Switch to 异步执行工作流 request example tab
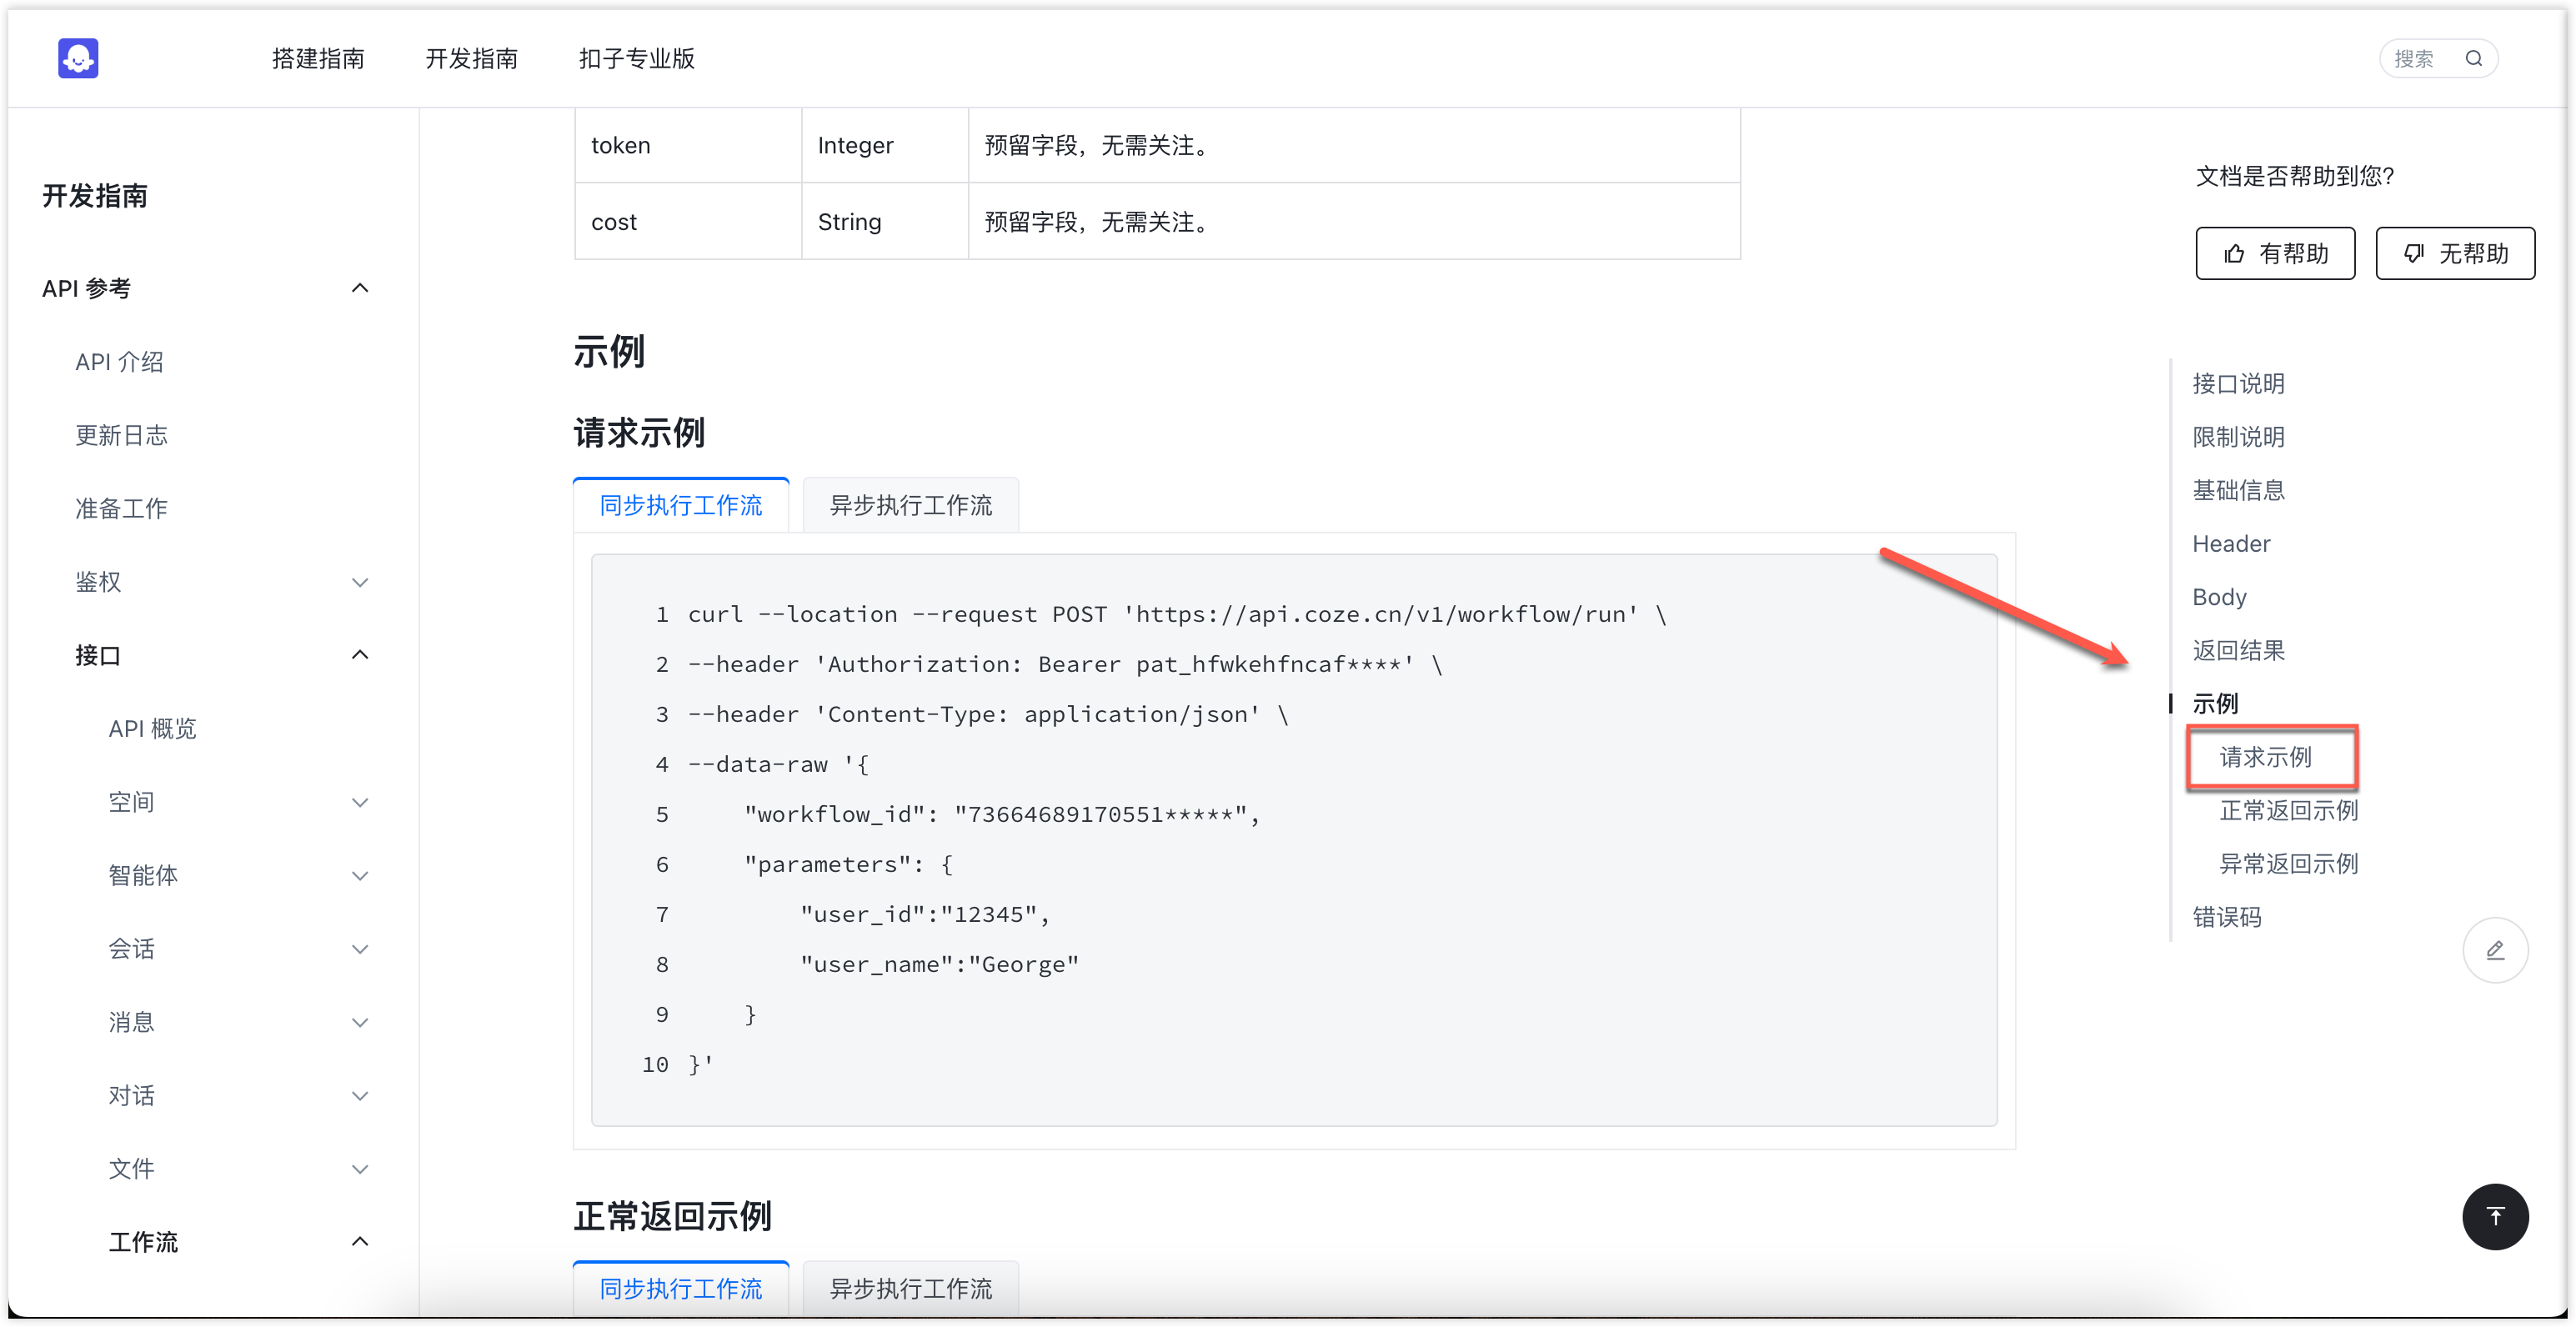This screenshot has width=2576, height=1327. [910, 506]
